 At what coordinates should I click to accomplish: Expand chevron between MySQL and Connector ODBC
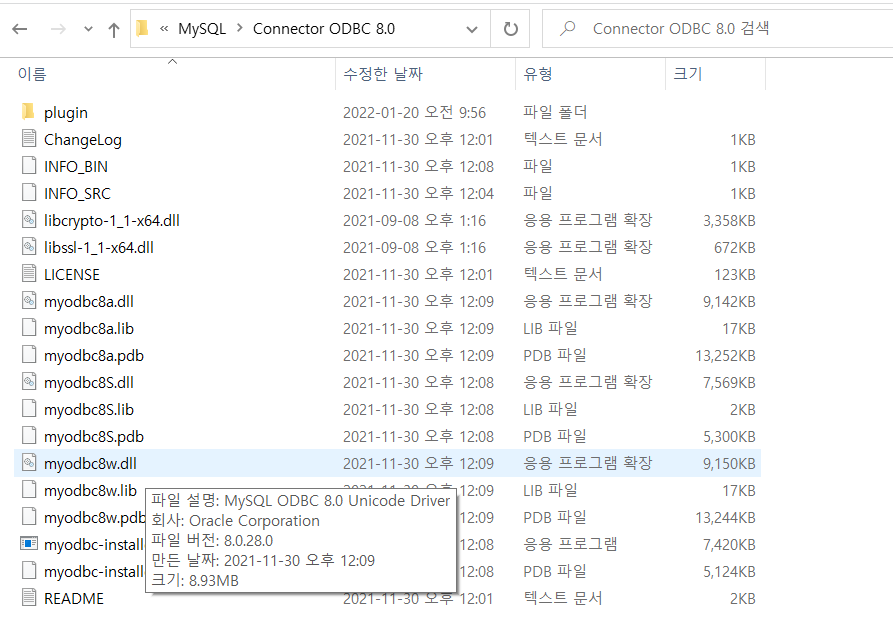pyautogui.click(x=240, y=28)
